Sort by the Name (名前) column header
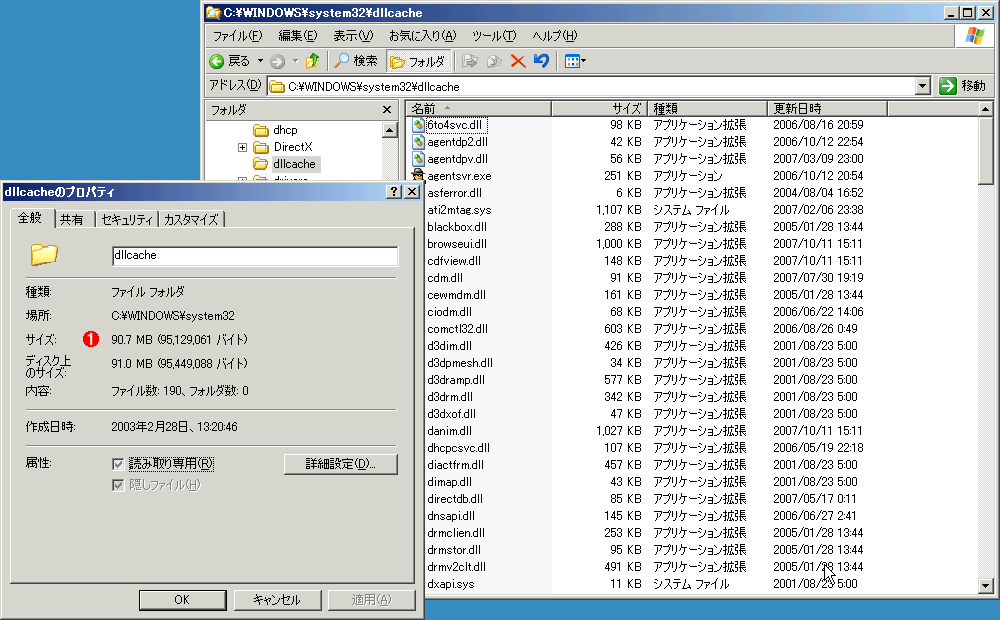1000x620 pixels. point(478,108)
